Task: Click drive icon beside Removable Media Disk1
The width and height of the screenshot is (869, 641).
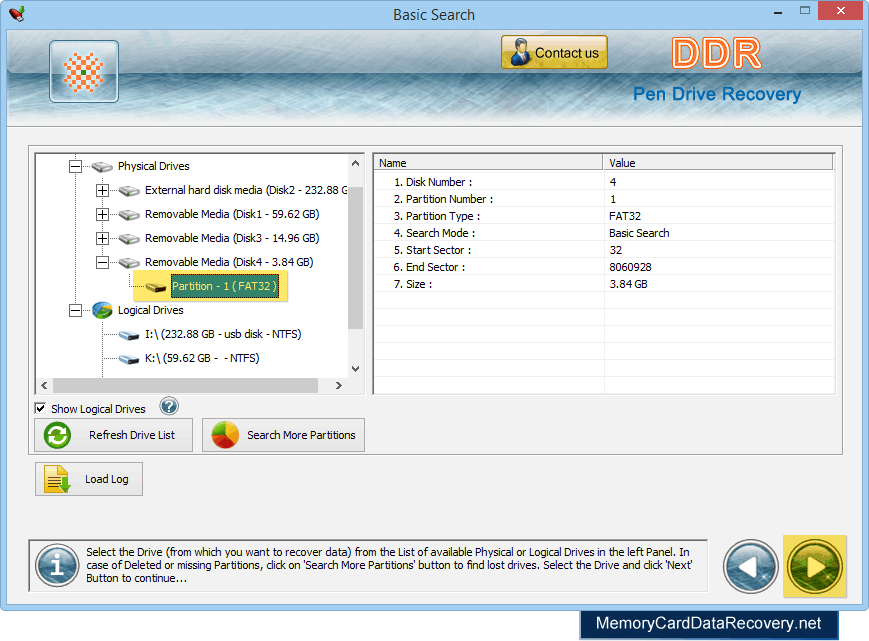Action: click(x=129, y=214)
